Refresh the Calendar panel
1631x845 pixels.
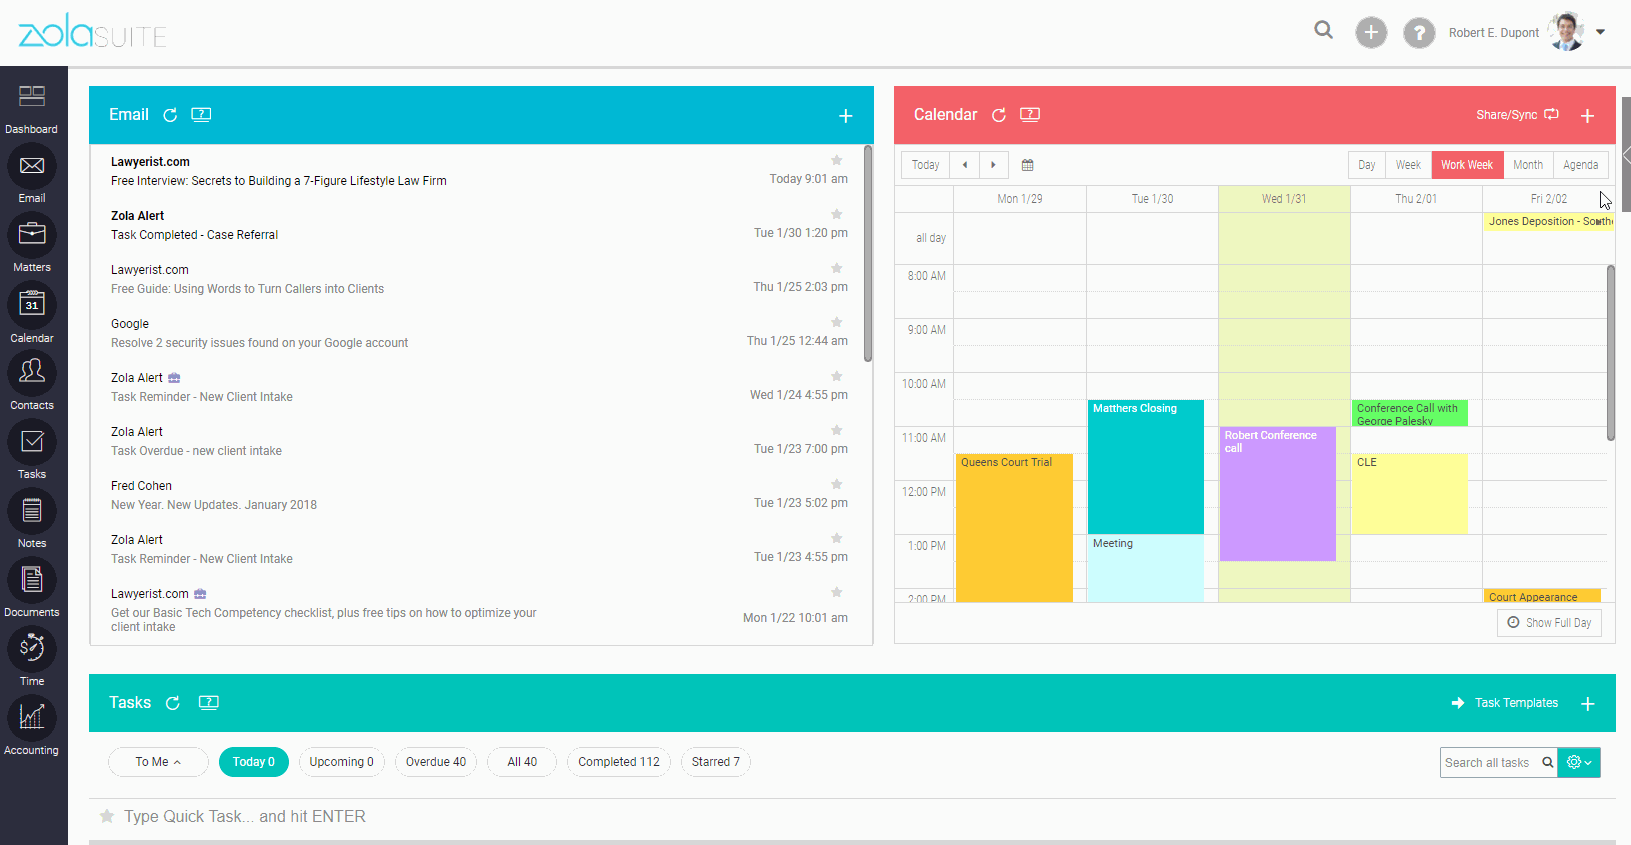998,115
